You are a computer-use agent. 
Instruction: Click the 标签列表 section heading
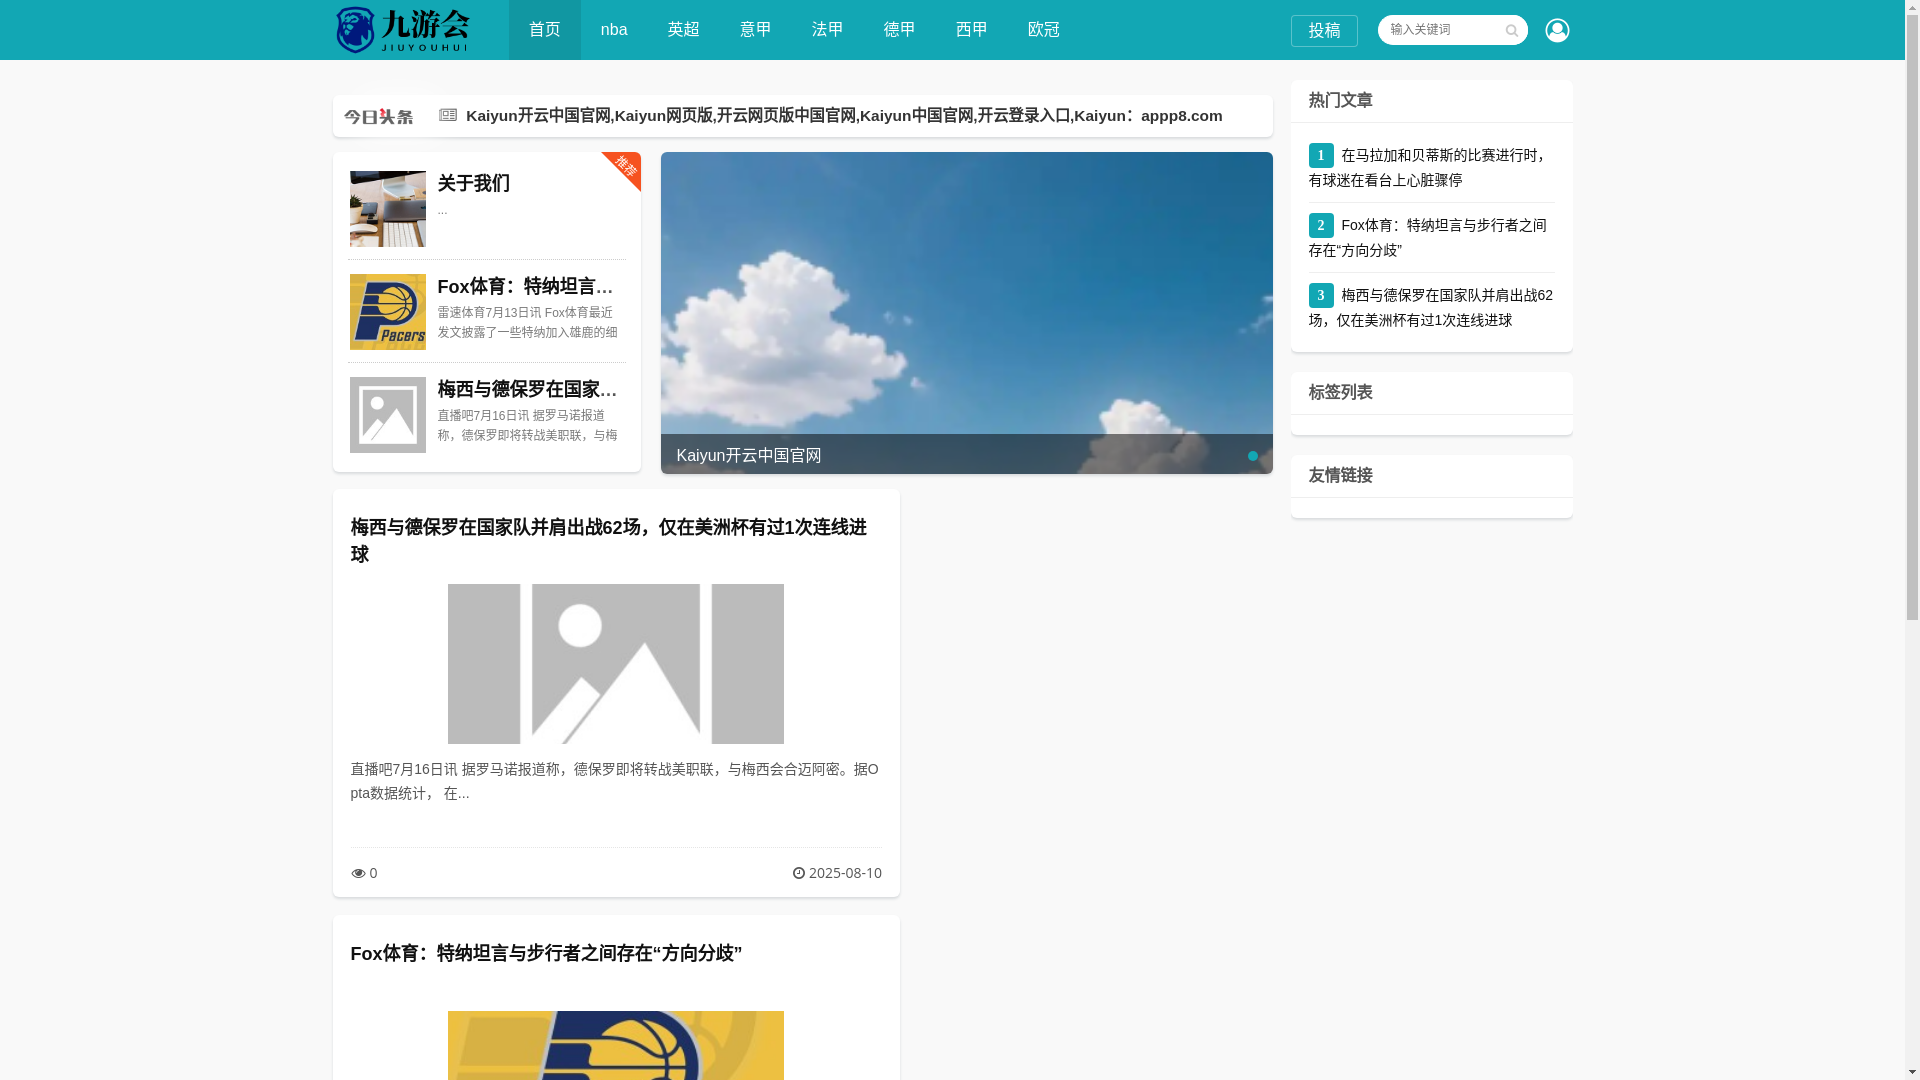click(x=1340, y=392)
